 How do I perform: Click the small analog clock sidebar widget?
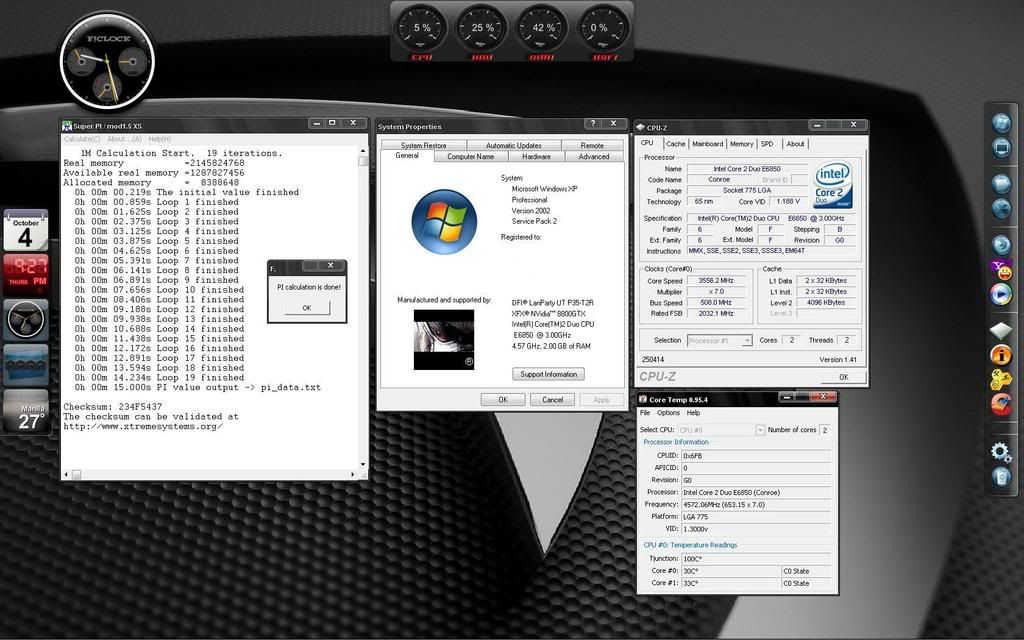25,319
